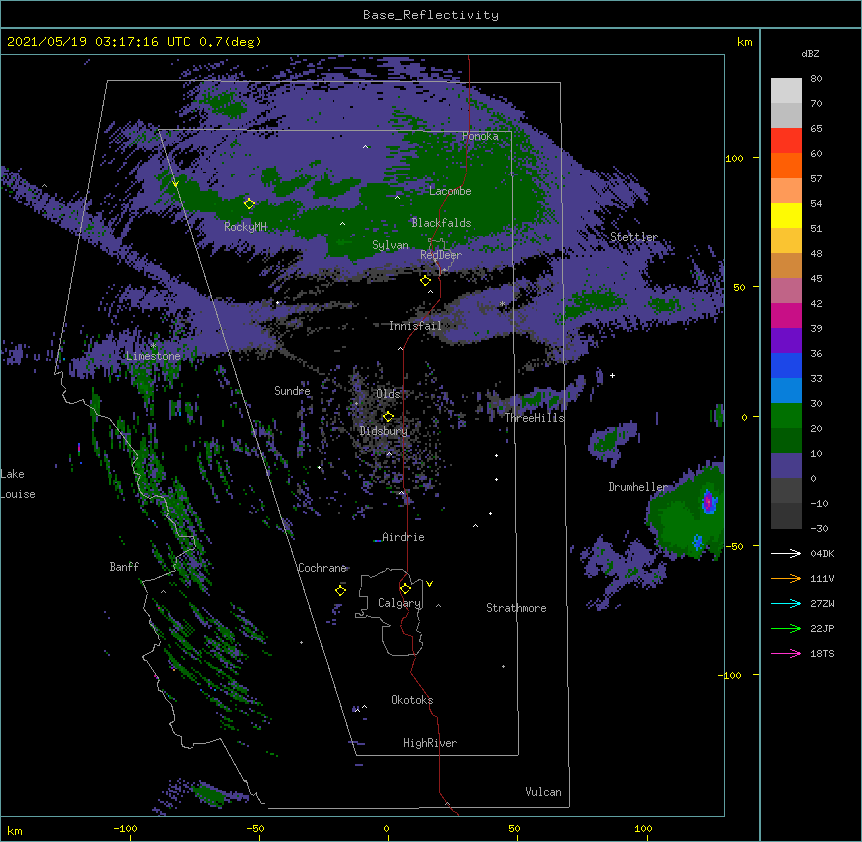This screenshot has height=842, width=862.
Task: Click the Didsbury label
Action: [384, 431]
